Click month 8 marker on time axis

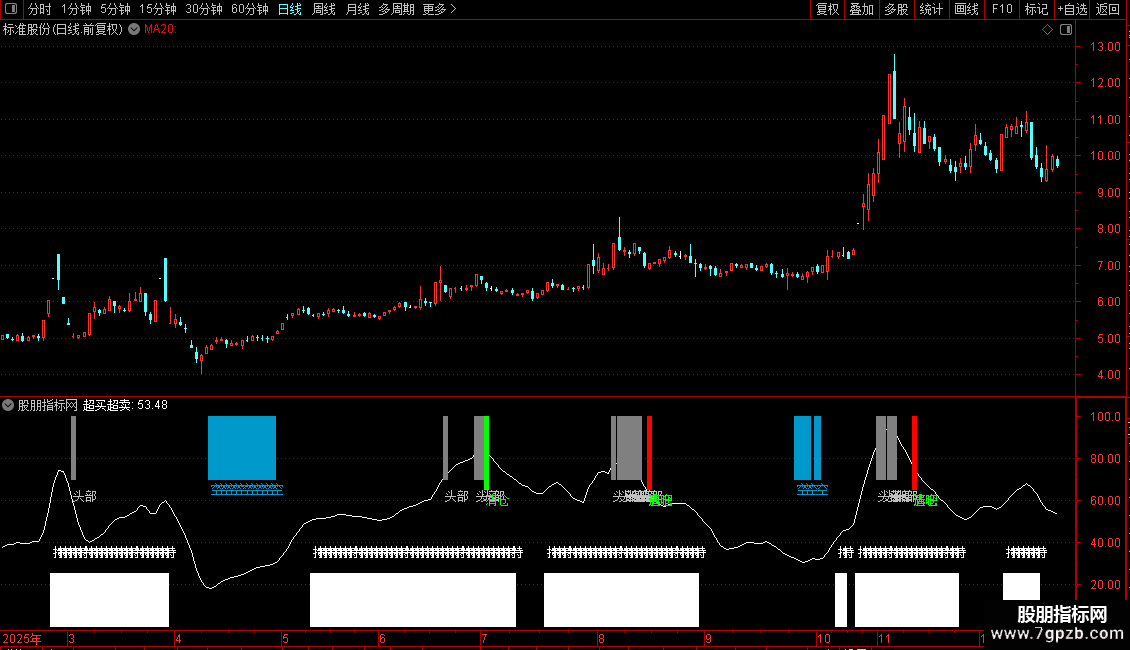[601, 638]
